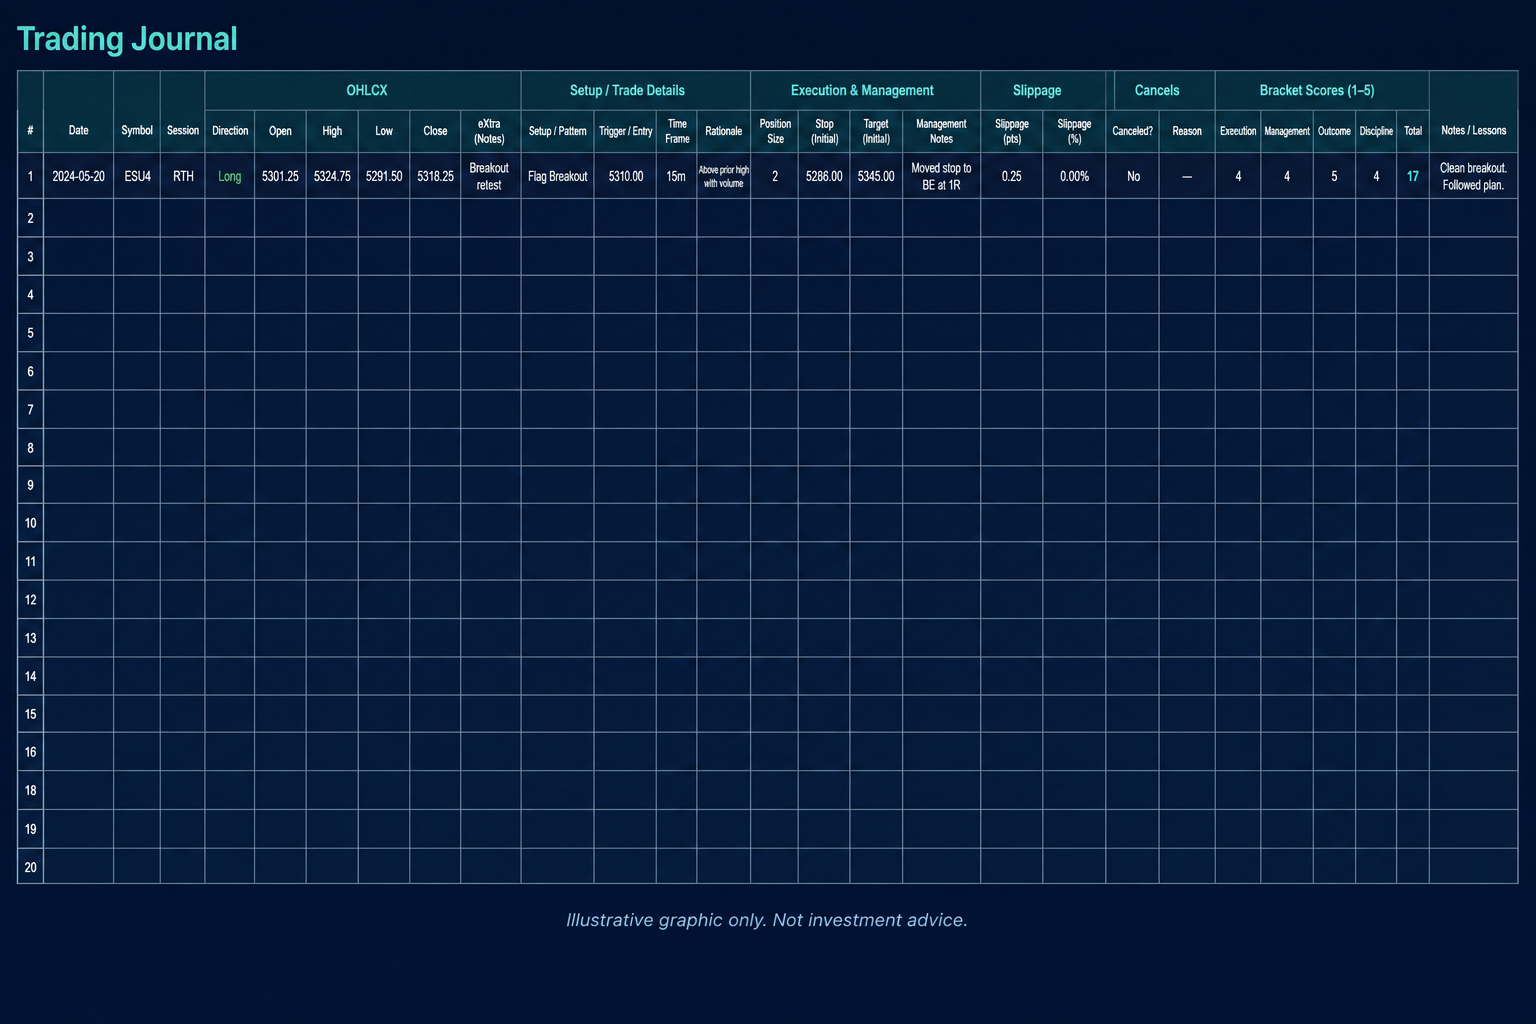The height and width of the screenshot is (1024, 1536).
Task: Select row number 10
Action: pos(30,523)
